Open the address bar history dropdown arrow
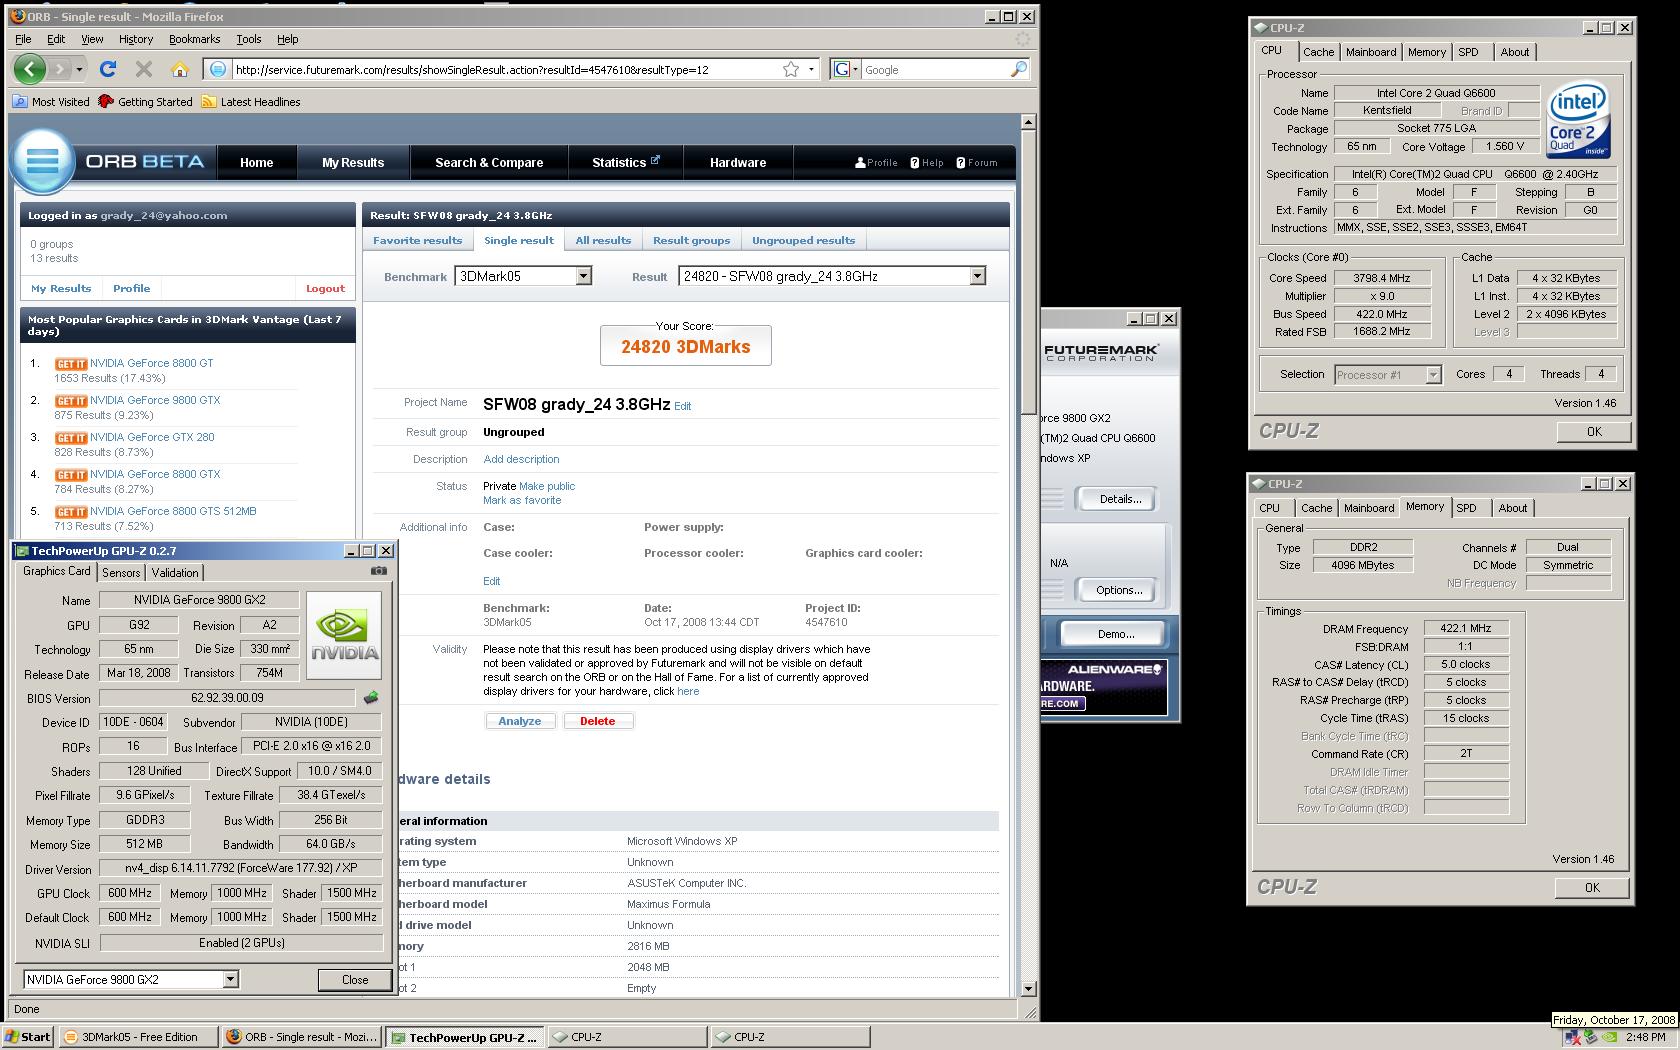This screenshot has height=1050, width=1680. pyautogui.click(x=811, y=69)
